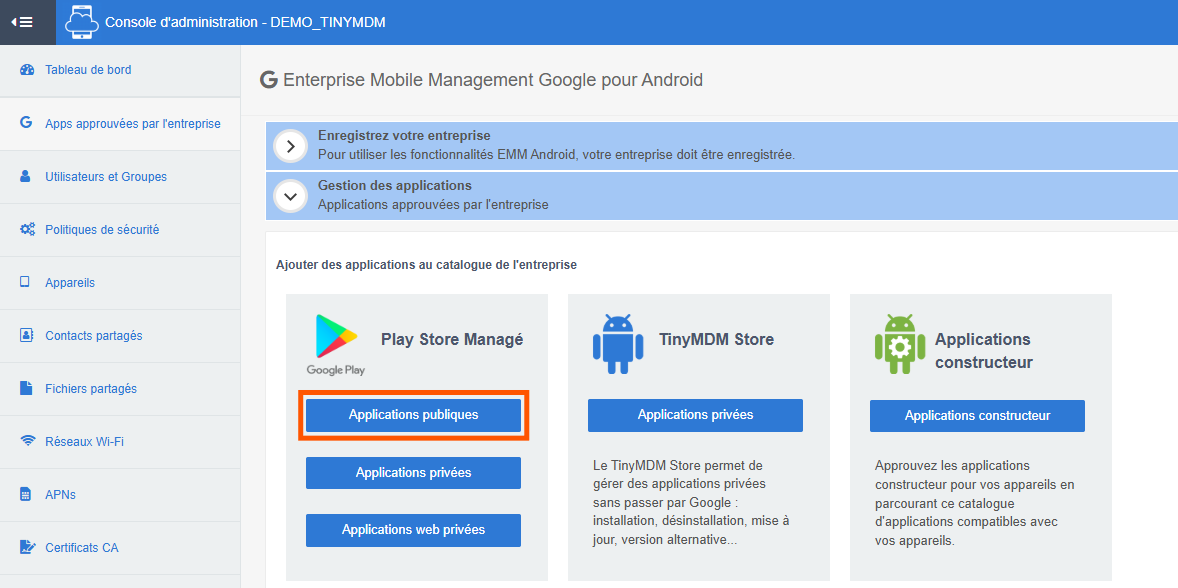The image size is (1178, 588).
Task: Click the Réseaux Wi-Fi signal icon
Action: pos(28,442)
